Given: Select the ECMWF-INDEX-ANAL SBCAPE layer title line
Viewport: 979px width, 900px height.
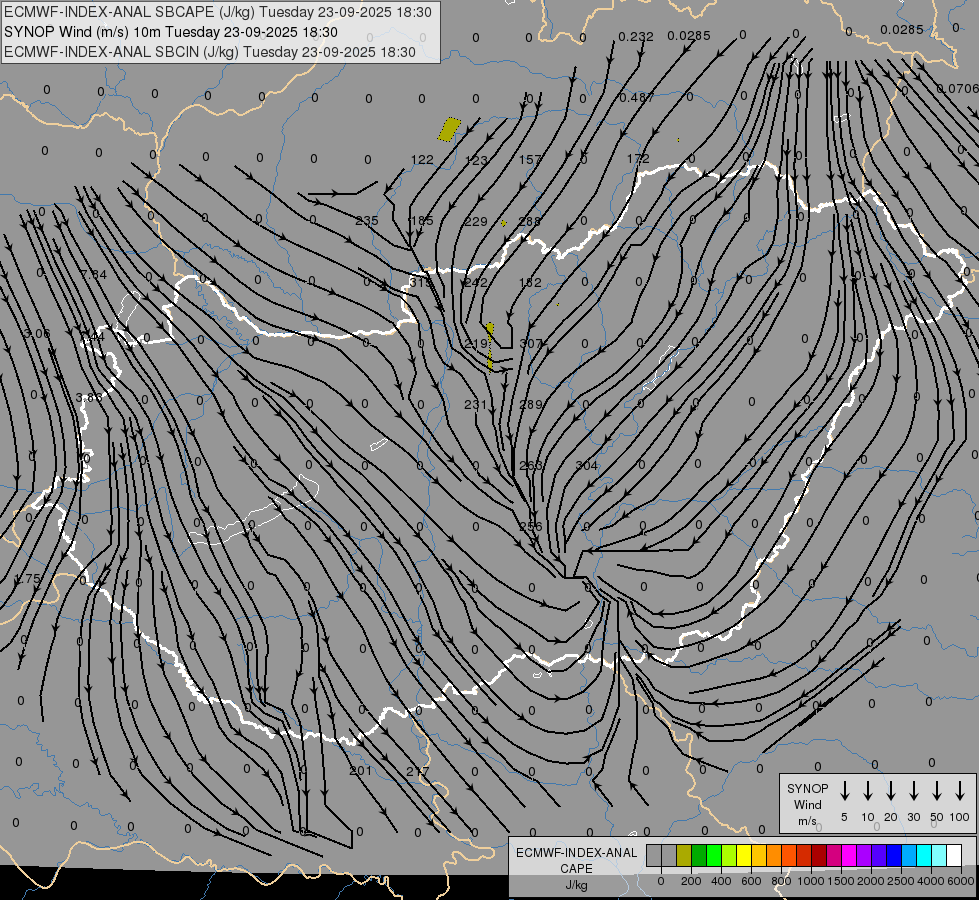Looking at the screenshot, I should tap(218, 13).
